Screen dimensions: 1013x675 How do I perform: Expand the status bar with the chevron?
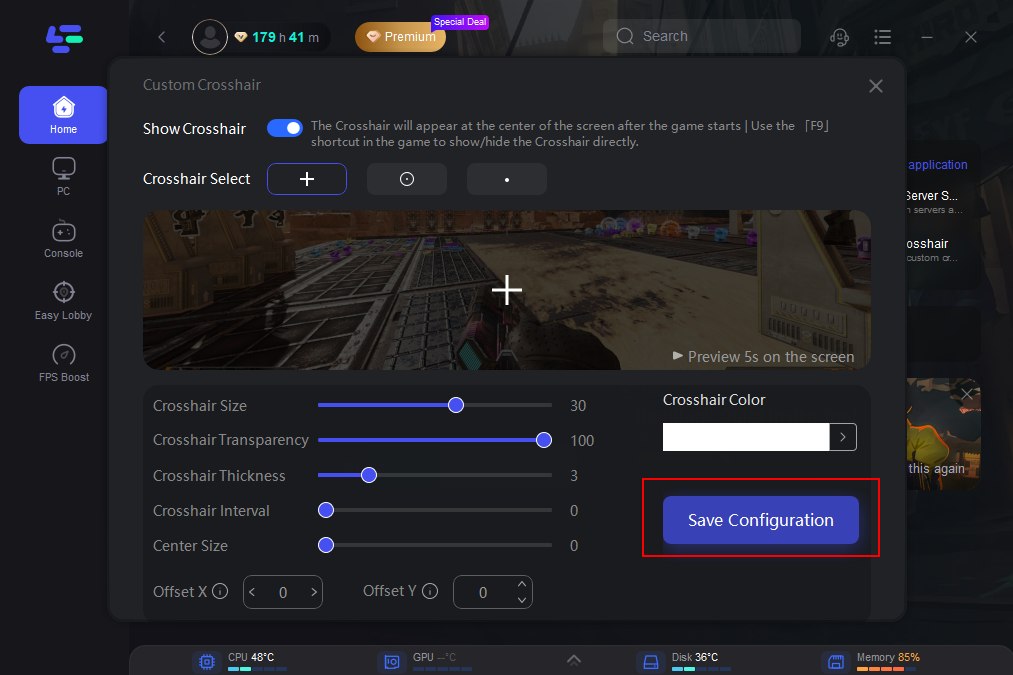(574, 660)
